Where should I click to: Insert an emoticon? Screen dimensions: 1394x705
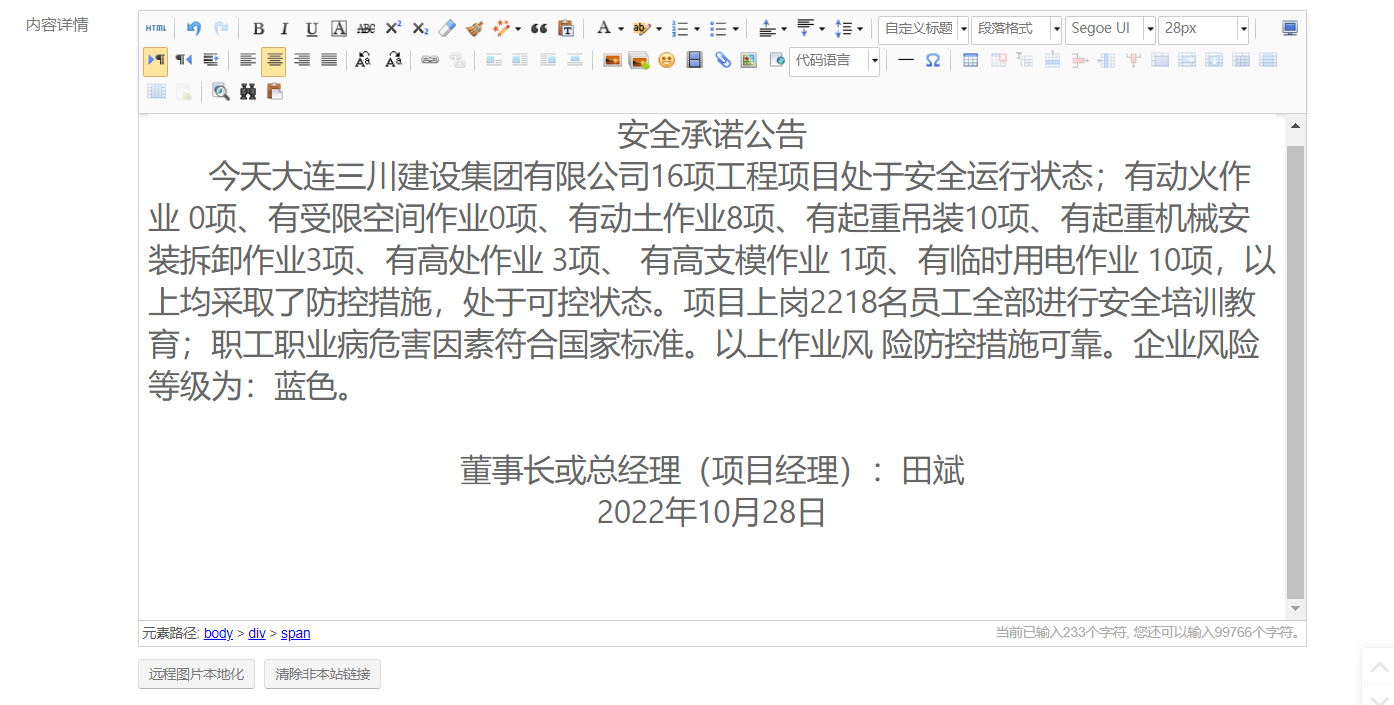[666, 60]
